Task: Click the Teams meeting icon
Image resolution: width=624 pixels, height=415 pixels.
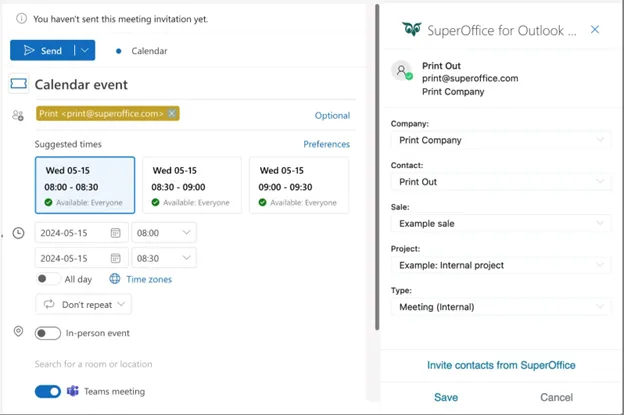Action: pyautogui.click(x=73, y=391)
